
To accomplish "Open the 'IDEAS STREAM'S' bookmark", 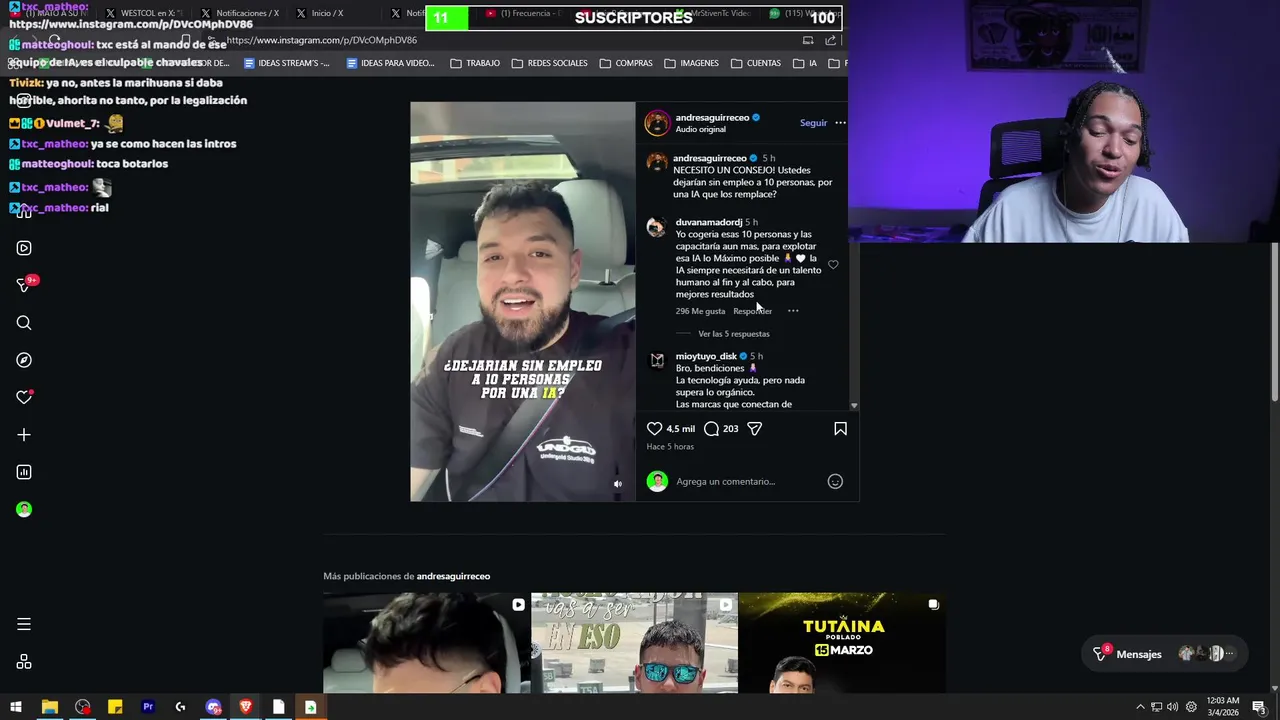I will (x=286, y=63).
